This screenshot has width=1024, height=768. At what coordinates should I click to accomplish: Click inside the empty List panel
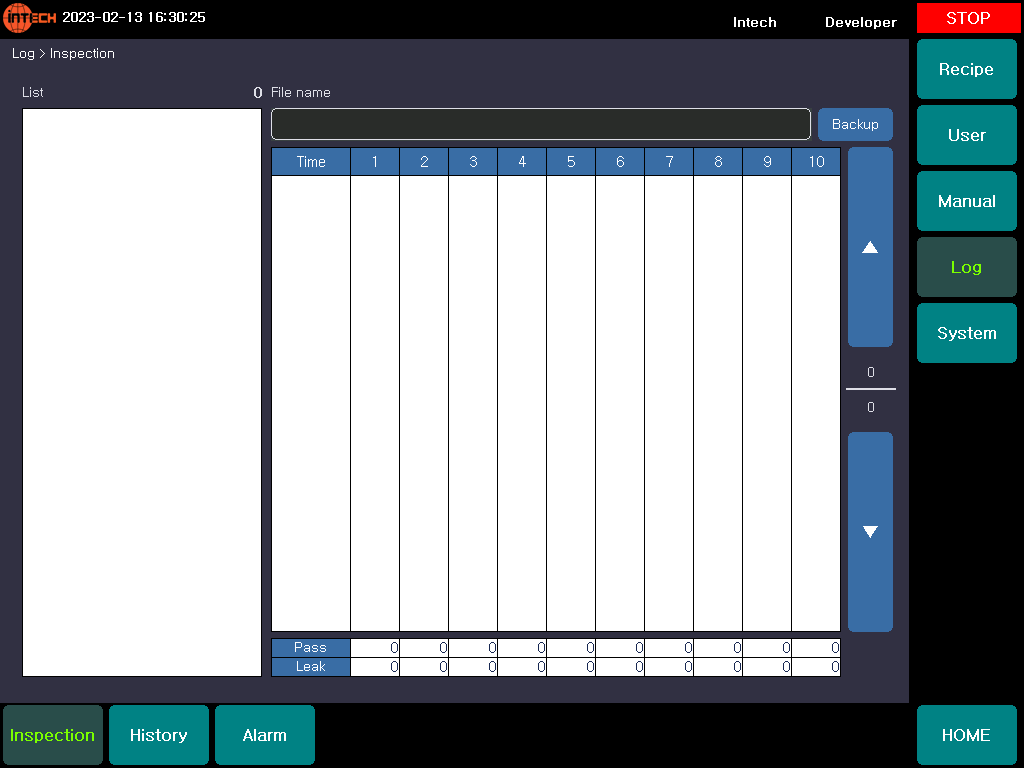[x=142, y=392]
